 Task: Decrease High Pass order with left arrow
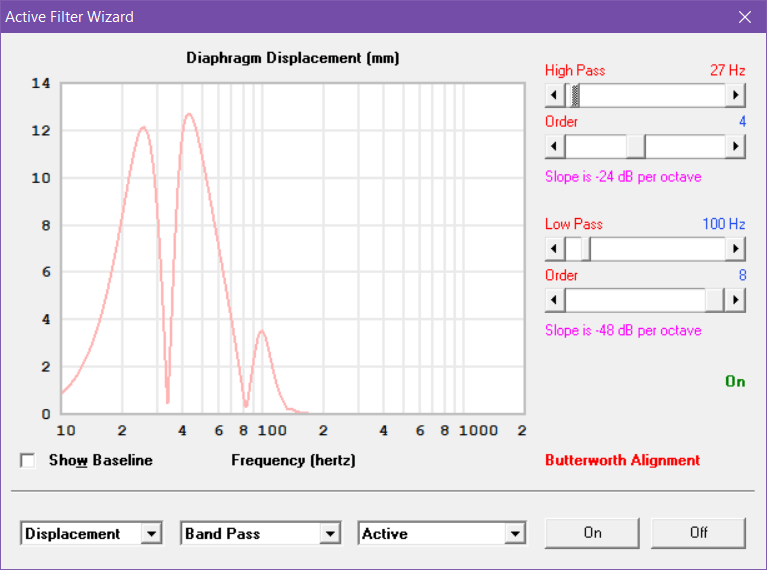[555, 146]
